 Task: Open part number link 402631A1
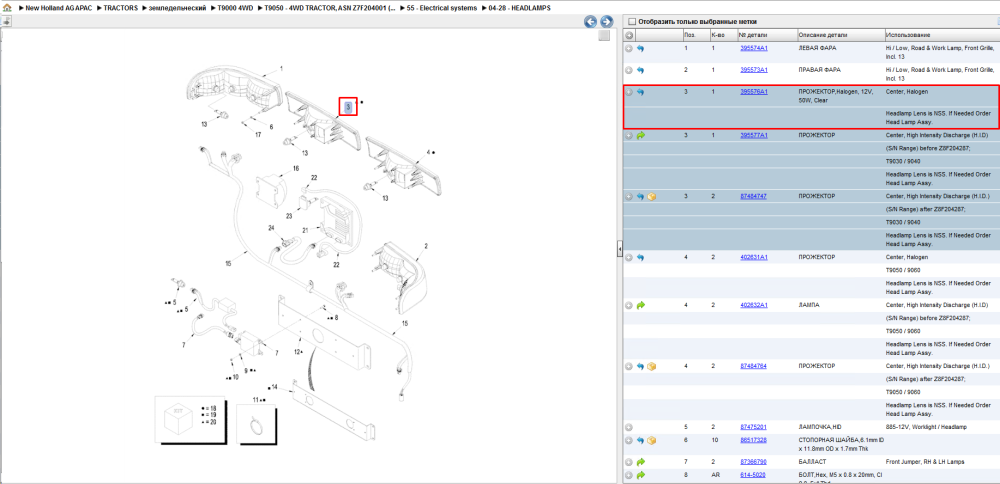754,257
